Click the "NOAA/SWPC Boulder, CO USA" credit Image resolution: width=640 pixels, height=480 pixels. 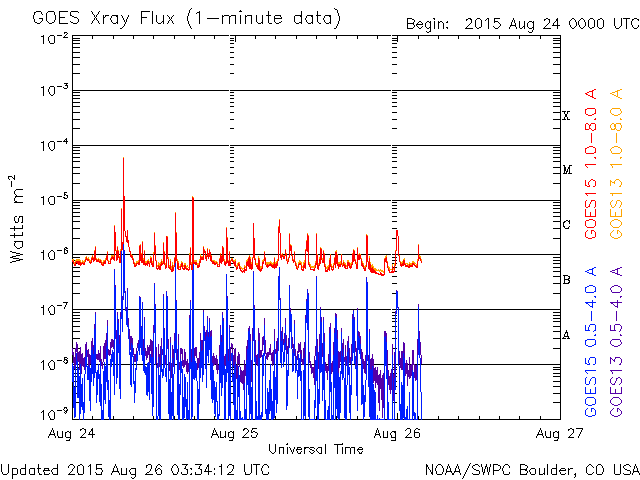(x=532, y=470)
